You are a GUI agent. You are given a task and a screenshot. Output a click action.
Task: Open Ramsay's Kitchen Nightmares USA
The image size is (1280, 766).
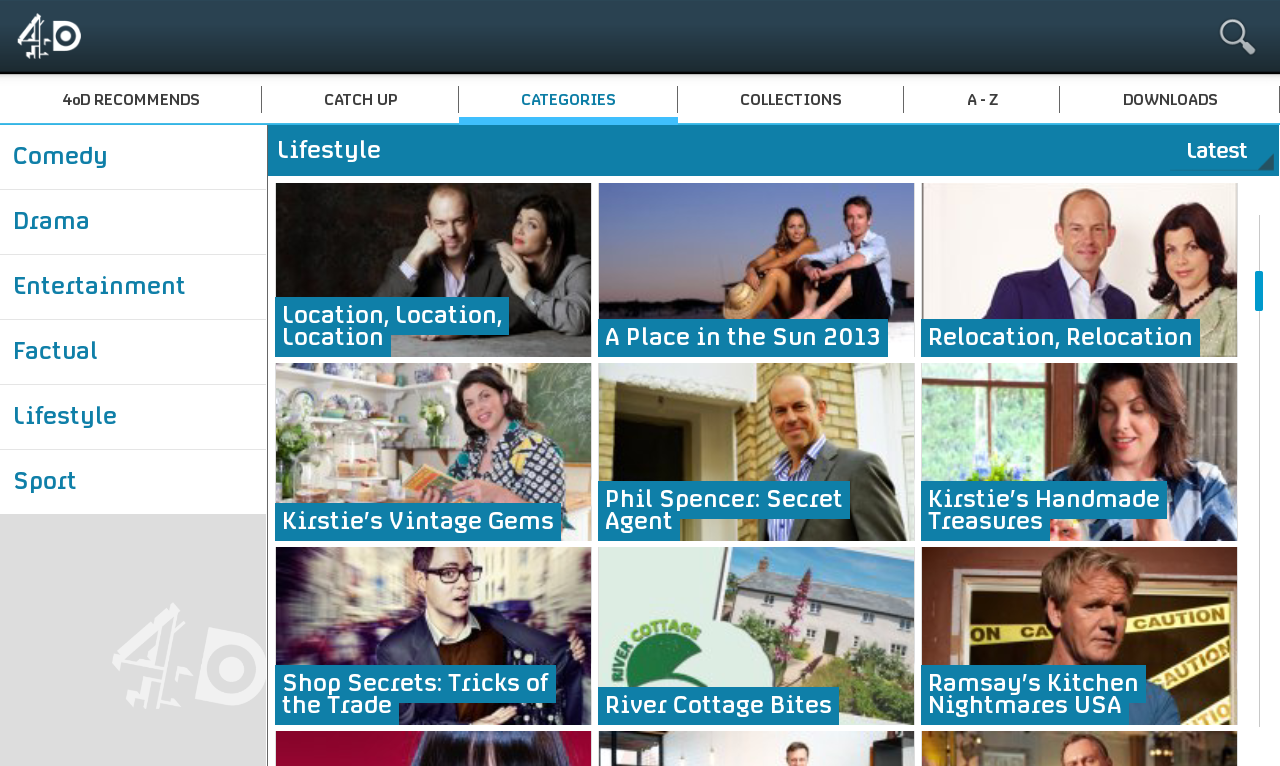click(x=1079, y=636)
